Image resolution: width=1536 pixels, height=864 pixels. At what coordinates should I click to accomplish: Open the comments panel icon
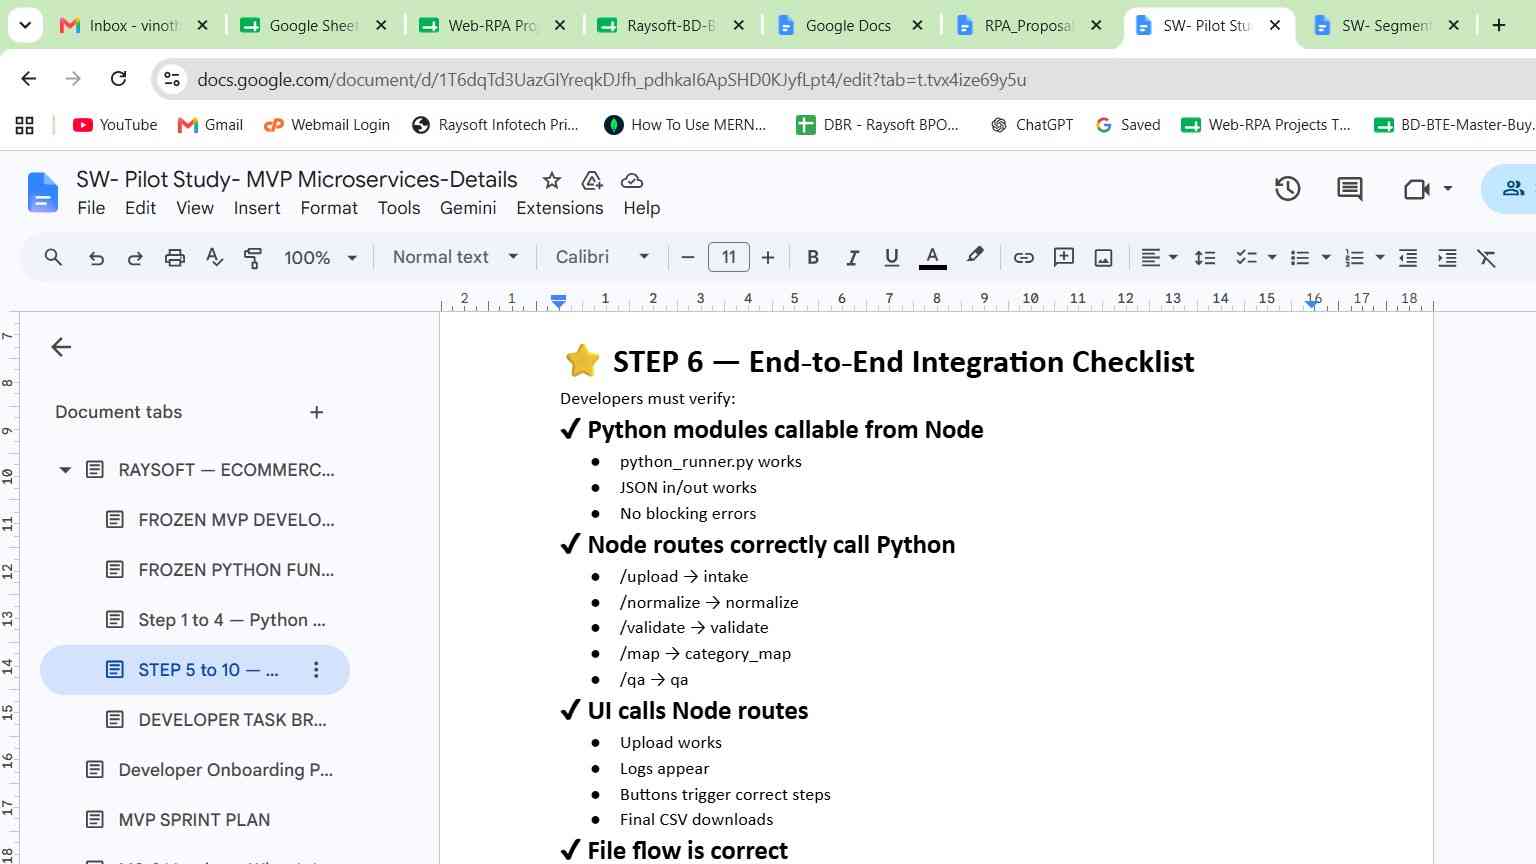[x=1350, y=188]
